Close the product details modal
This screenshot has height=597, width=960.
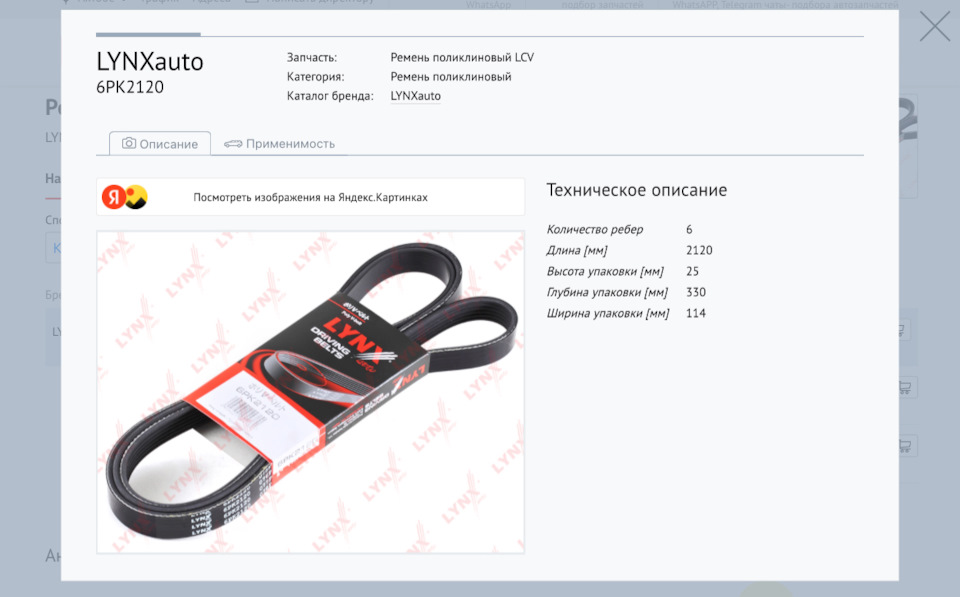click(x=934, y=28)
